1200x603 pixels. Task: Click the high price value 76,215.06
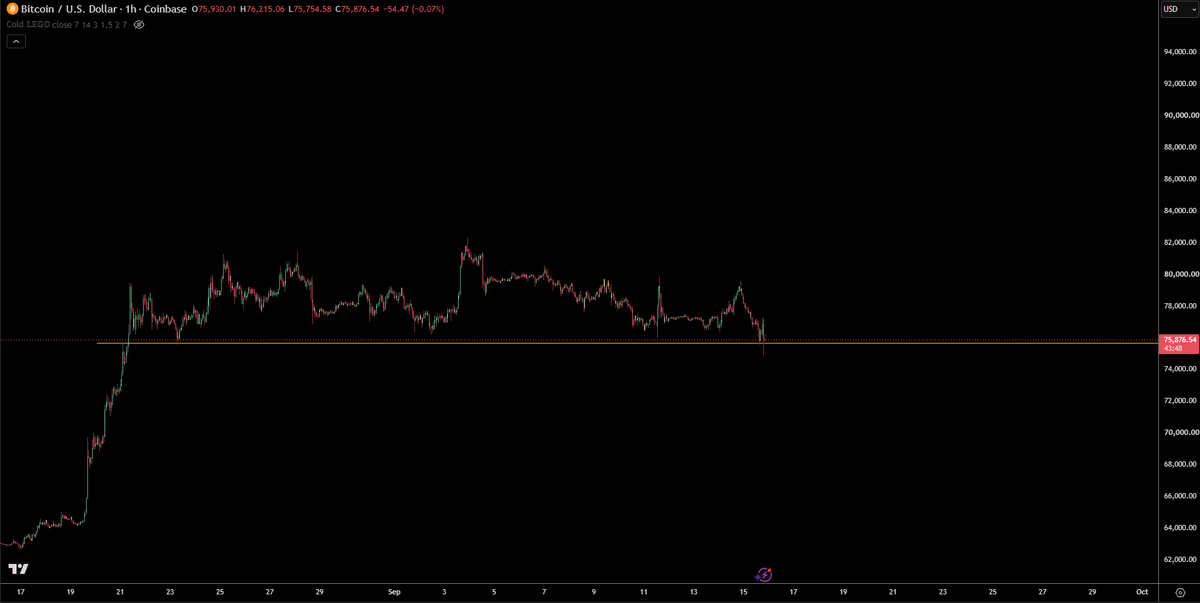(x=264, y=9)
